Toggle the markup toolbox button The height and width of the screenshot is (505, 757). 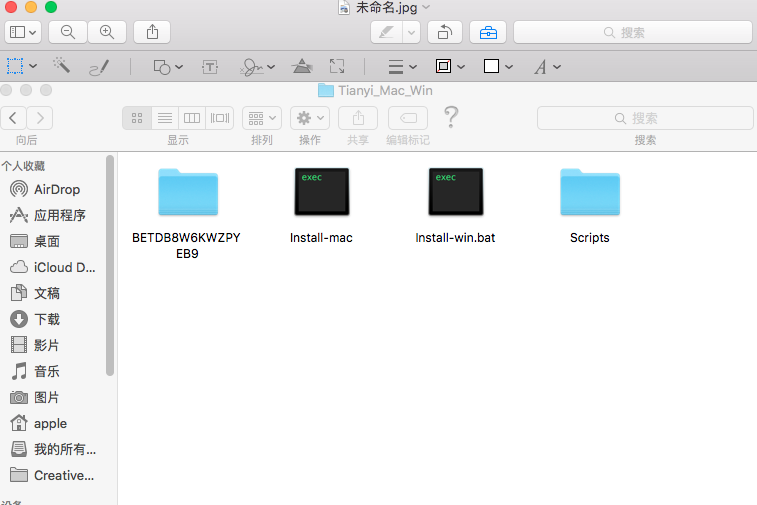click(488, 32)
